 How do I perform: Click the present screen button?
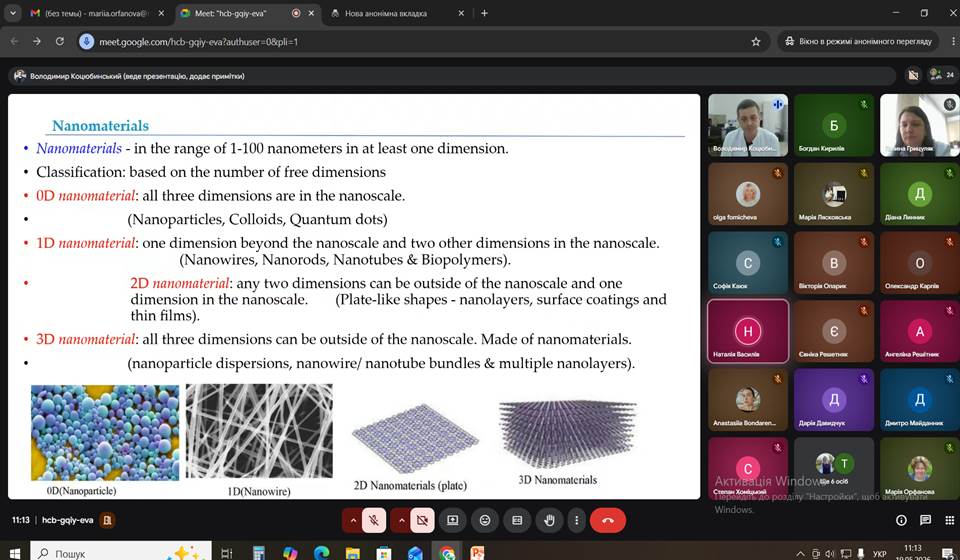tap(452, 520)
